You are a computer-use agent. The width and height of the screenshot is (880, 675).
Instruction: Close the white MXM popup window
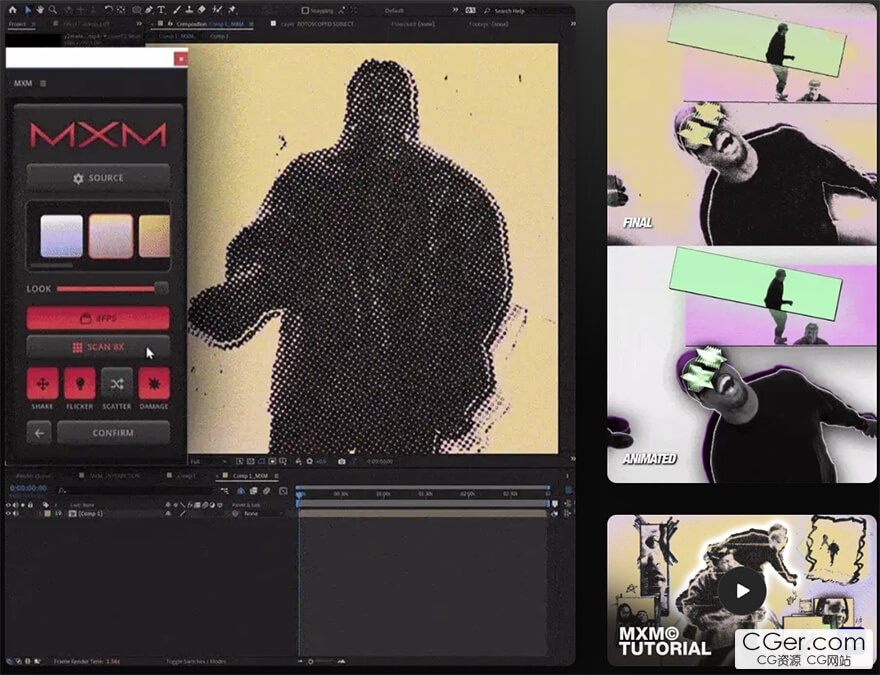180,58
